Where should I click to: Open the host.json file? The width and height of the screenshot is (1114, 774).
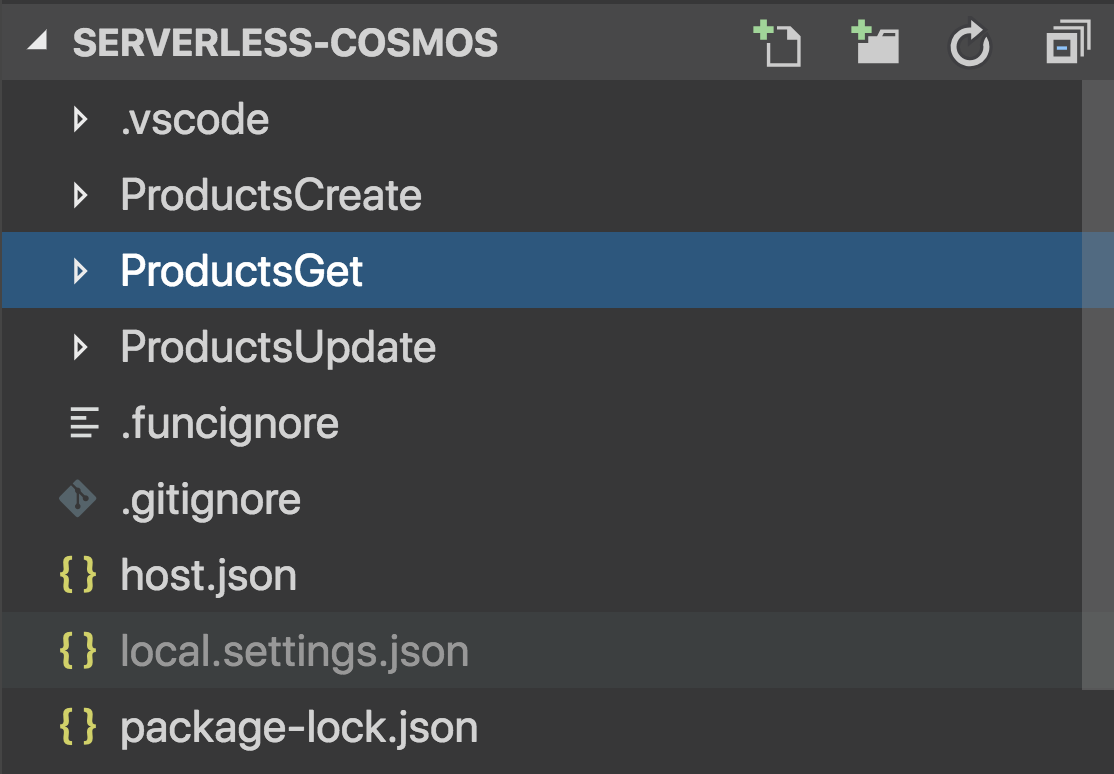pos(208,575)
